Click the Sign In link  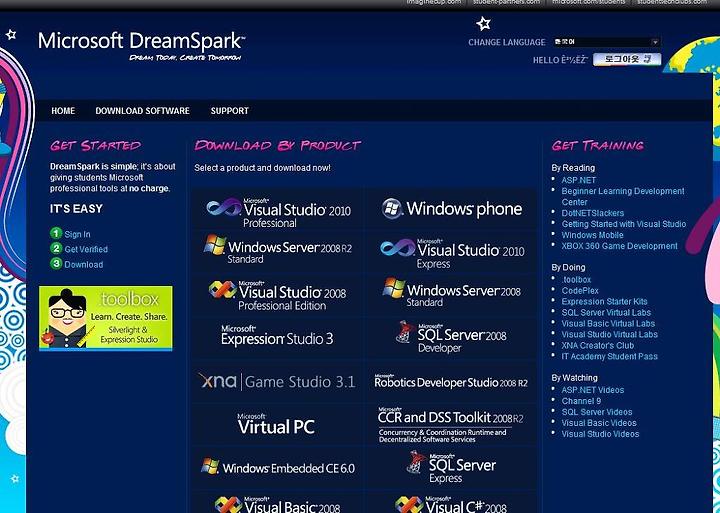click(x=77, y=234)
